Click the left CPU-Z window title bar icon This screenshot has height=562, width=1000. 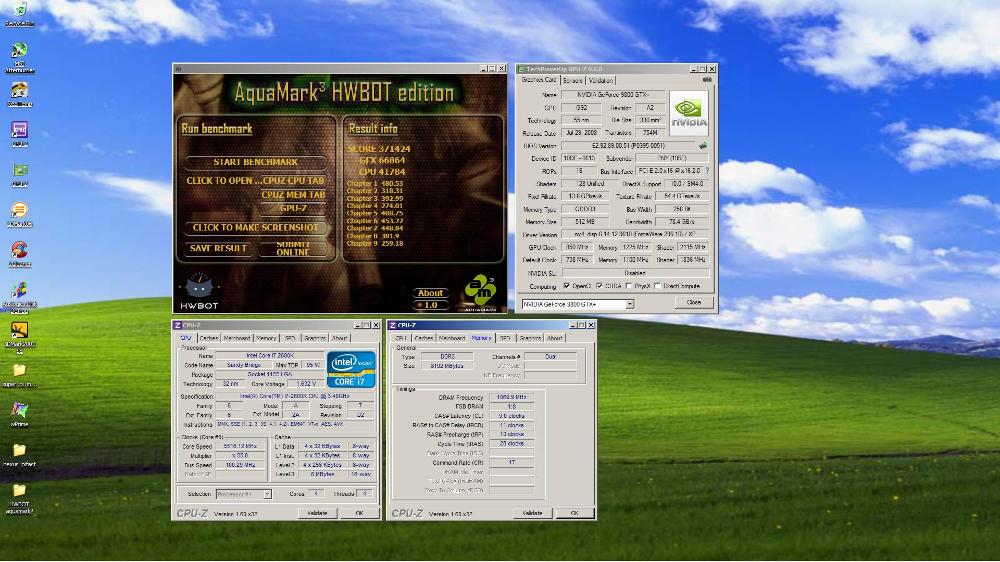coord(178,325)
